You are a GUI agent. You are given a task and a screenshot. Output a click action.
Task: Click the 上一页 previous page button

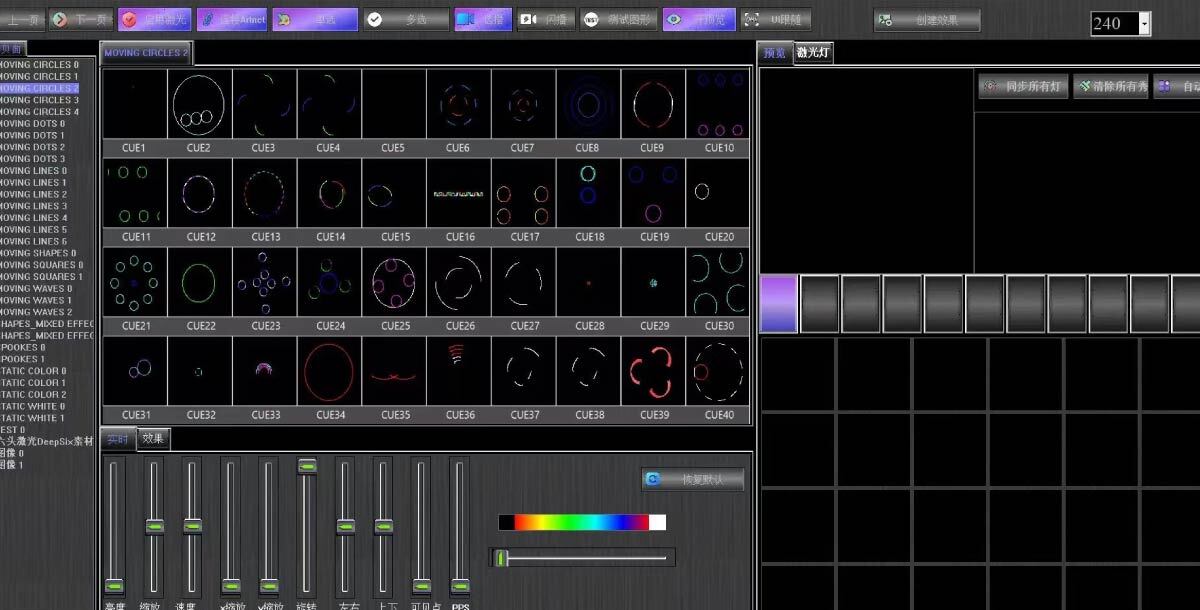point(21,20)
